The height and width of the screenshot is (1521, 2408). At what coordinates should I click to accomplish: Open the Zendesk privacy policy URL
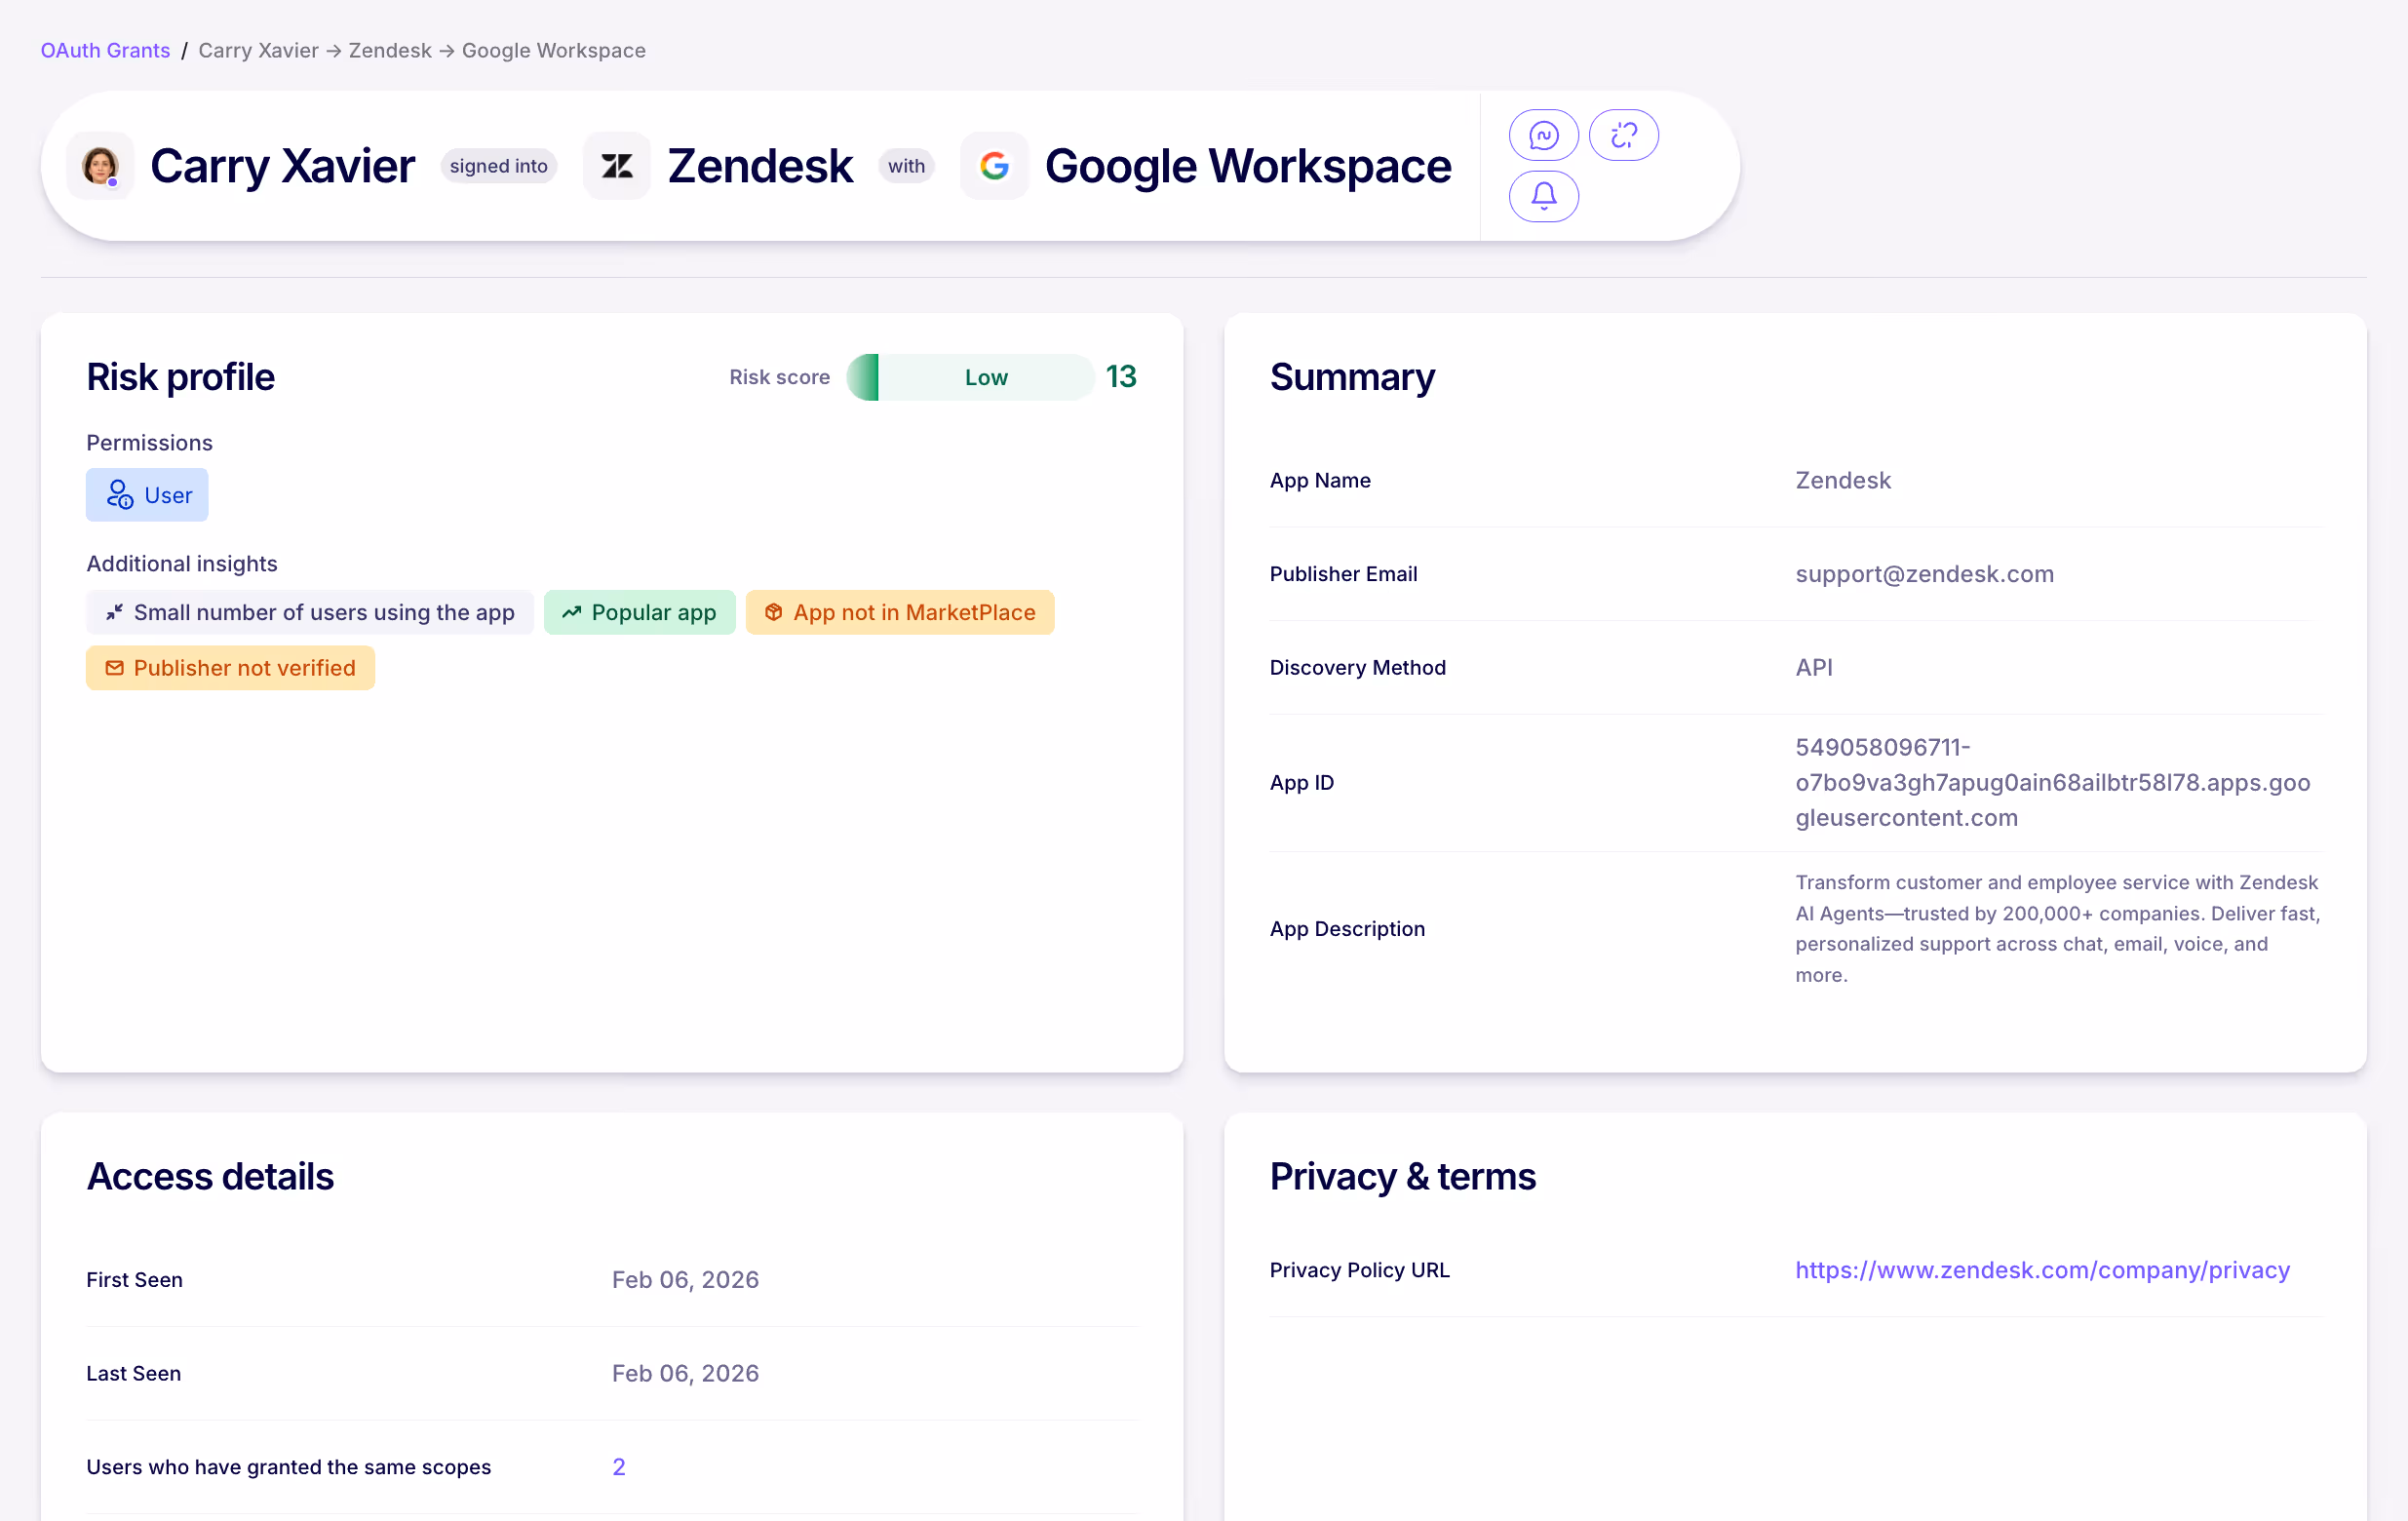click(x=2042, y=1270)
